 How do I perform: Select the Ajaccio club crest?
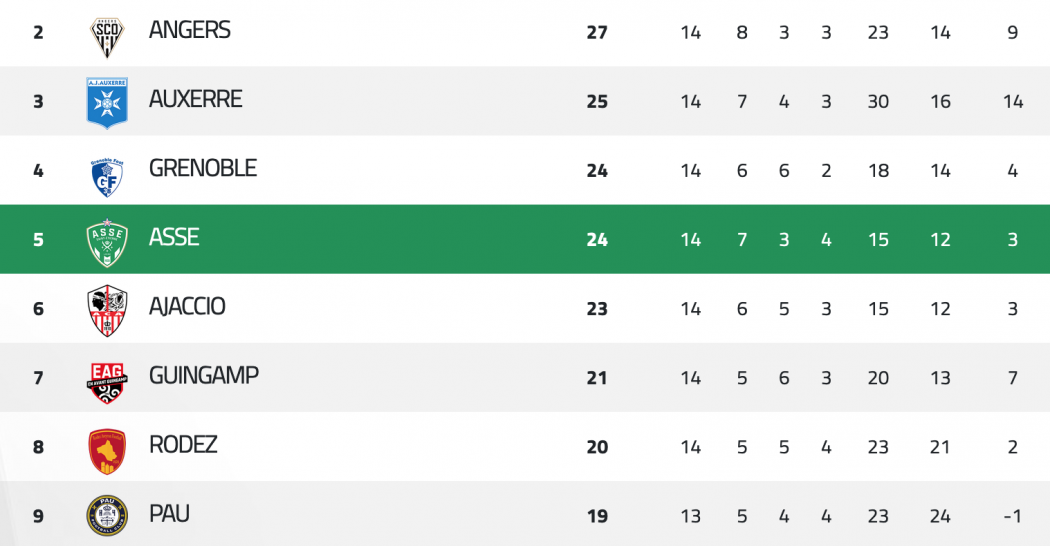point(107,311)
